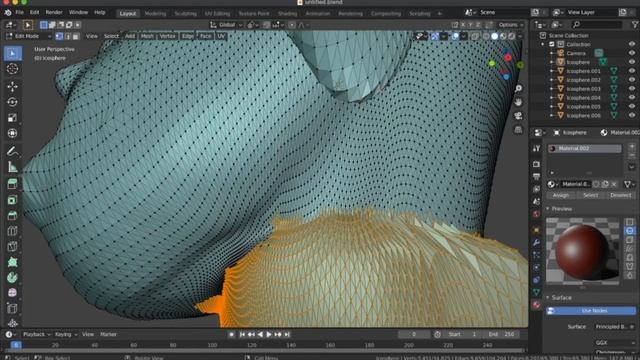Open Modifier wrench properties tab
Image resolution: width=640 pixels, height=360 pixels.
(x=536, y=242)
